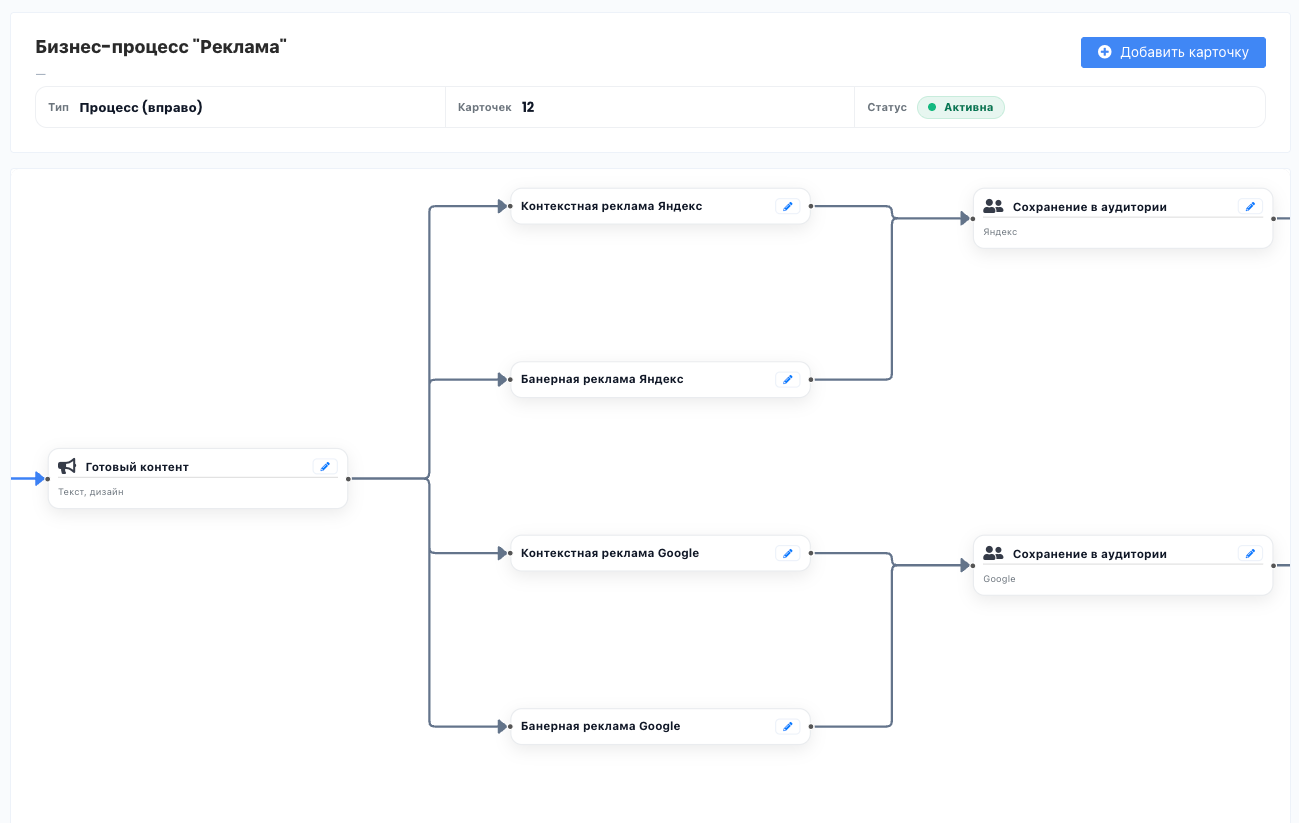Click the megaphone icon on Готовый контент

pos(67,466)
